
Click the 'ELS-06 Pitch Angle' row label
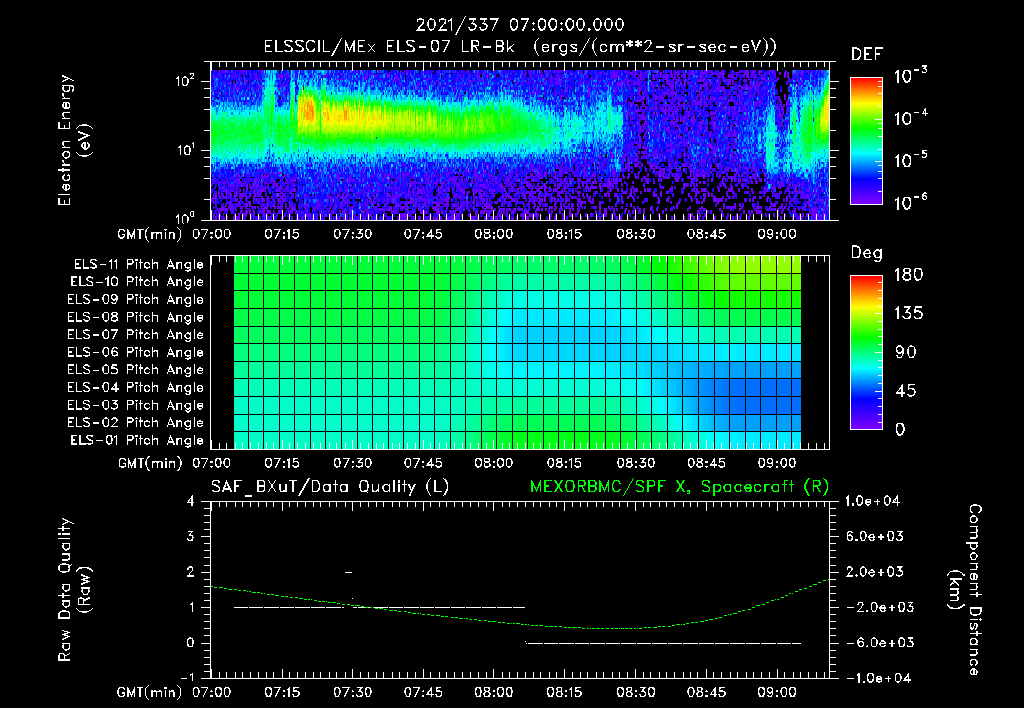point(136,352)
